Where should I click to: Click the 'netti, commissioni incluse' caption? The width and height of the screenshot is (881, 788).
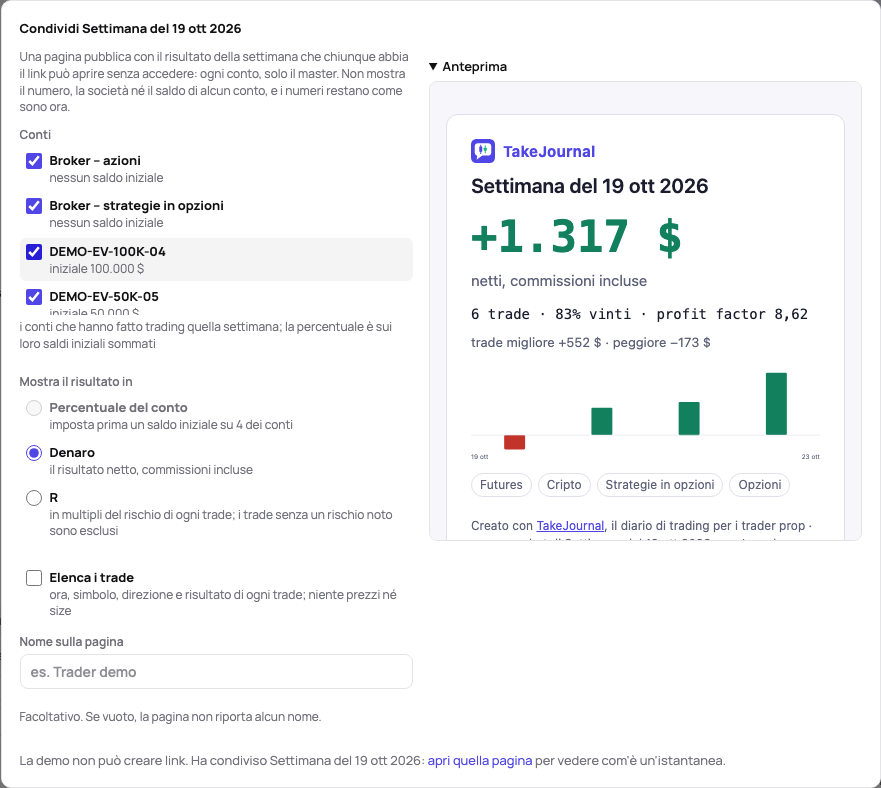click(x=559, y=281)
